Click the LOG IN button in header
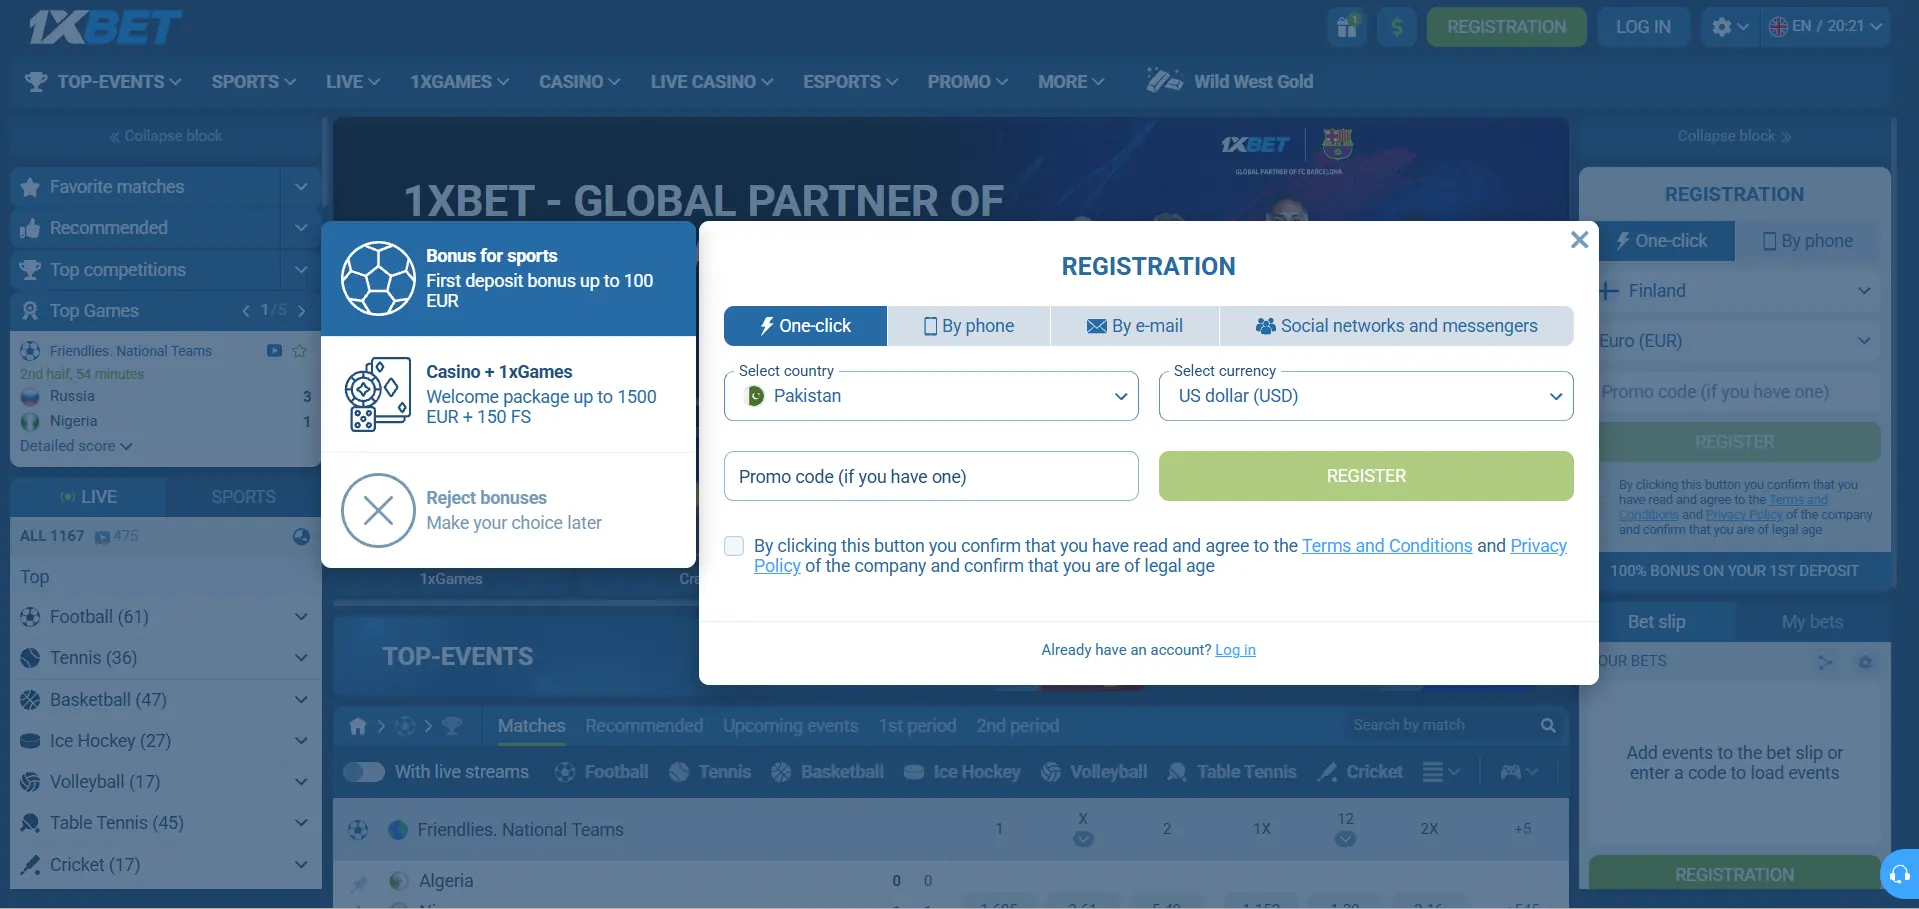 (x=1643, y=27)
